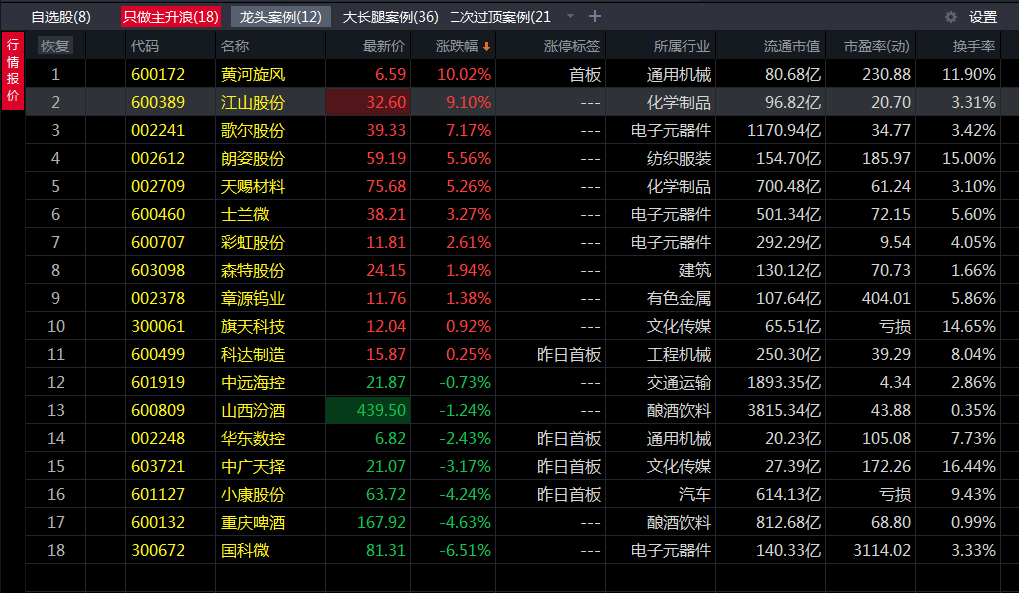This screenshot has width=1019, height=593.
Task: Select stock 山西汾酒
Action: (253, 410)
